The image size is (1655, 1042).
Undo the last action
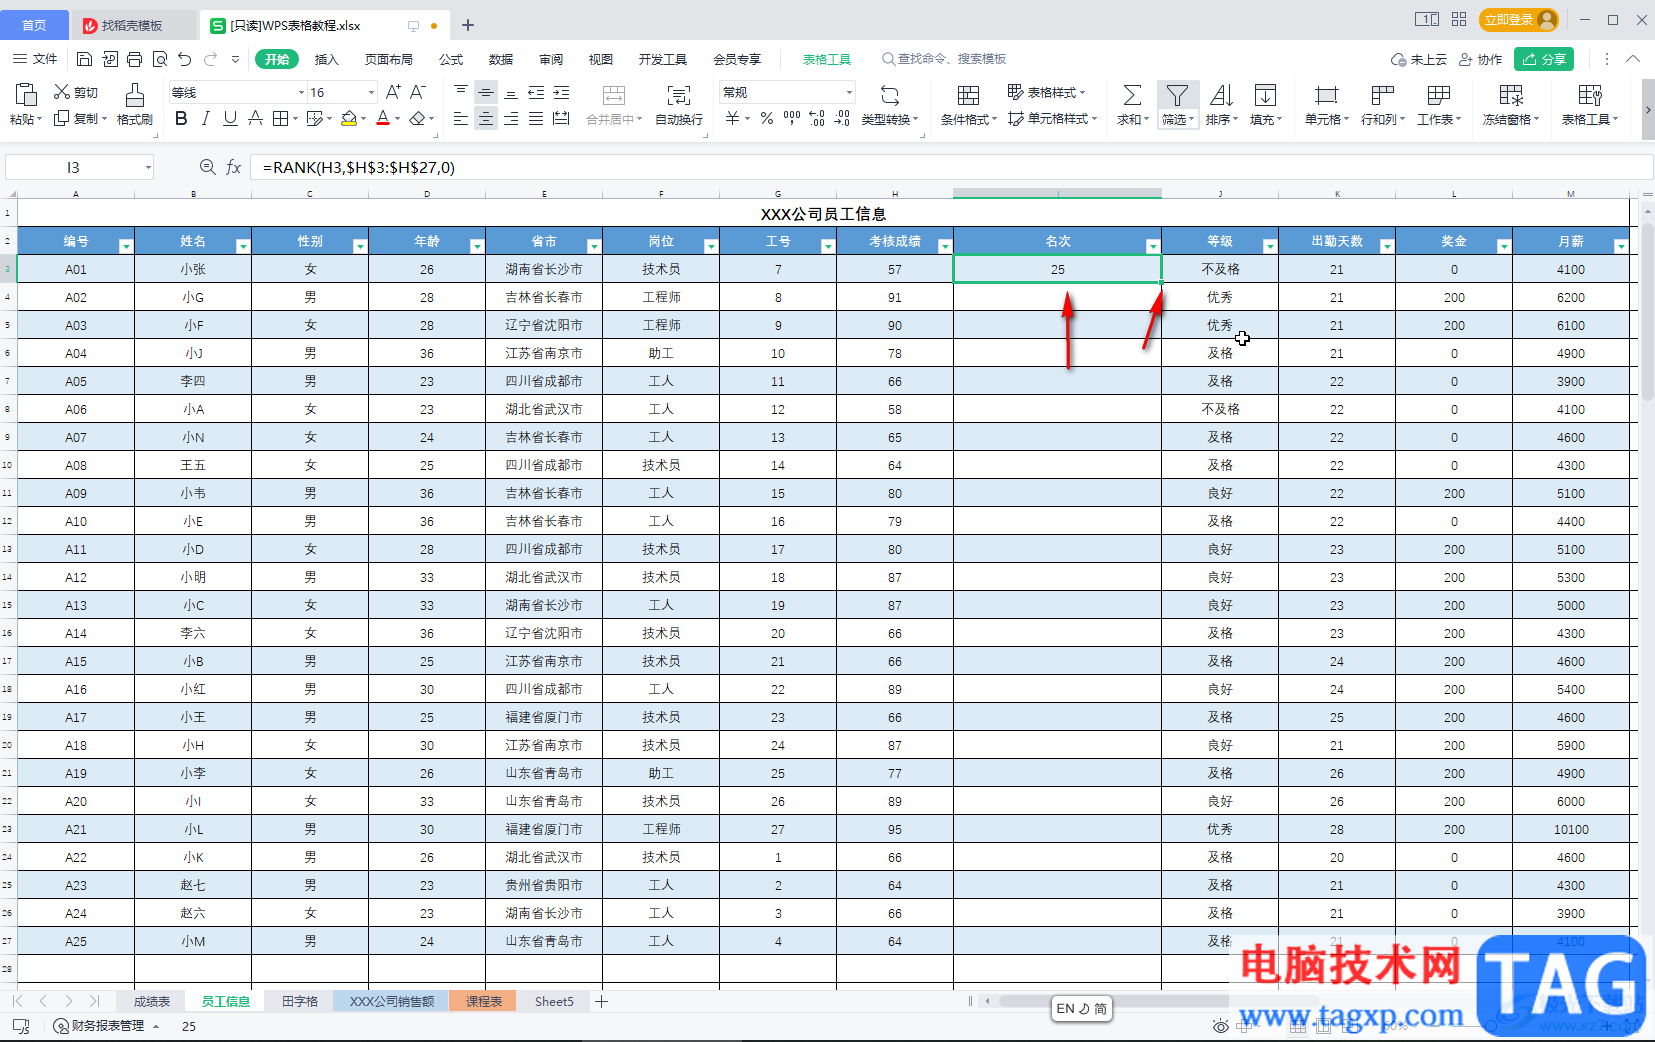(185, 59)
